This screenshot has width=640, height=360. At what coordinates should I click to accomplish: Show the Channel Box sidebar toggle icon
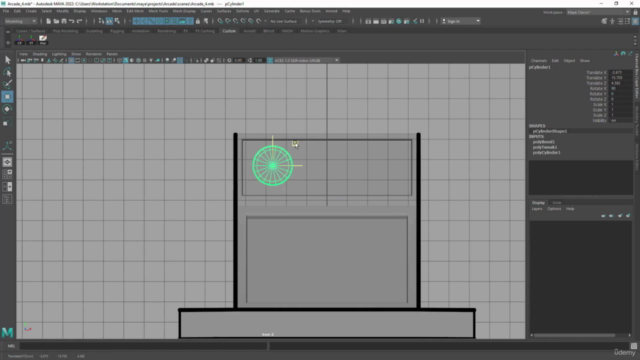tap(635, 21)
